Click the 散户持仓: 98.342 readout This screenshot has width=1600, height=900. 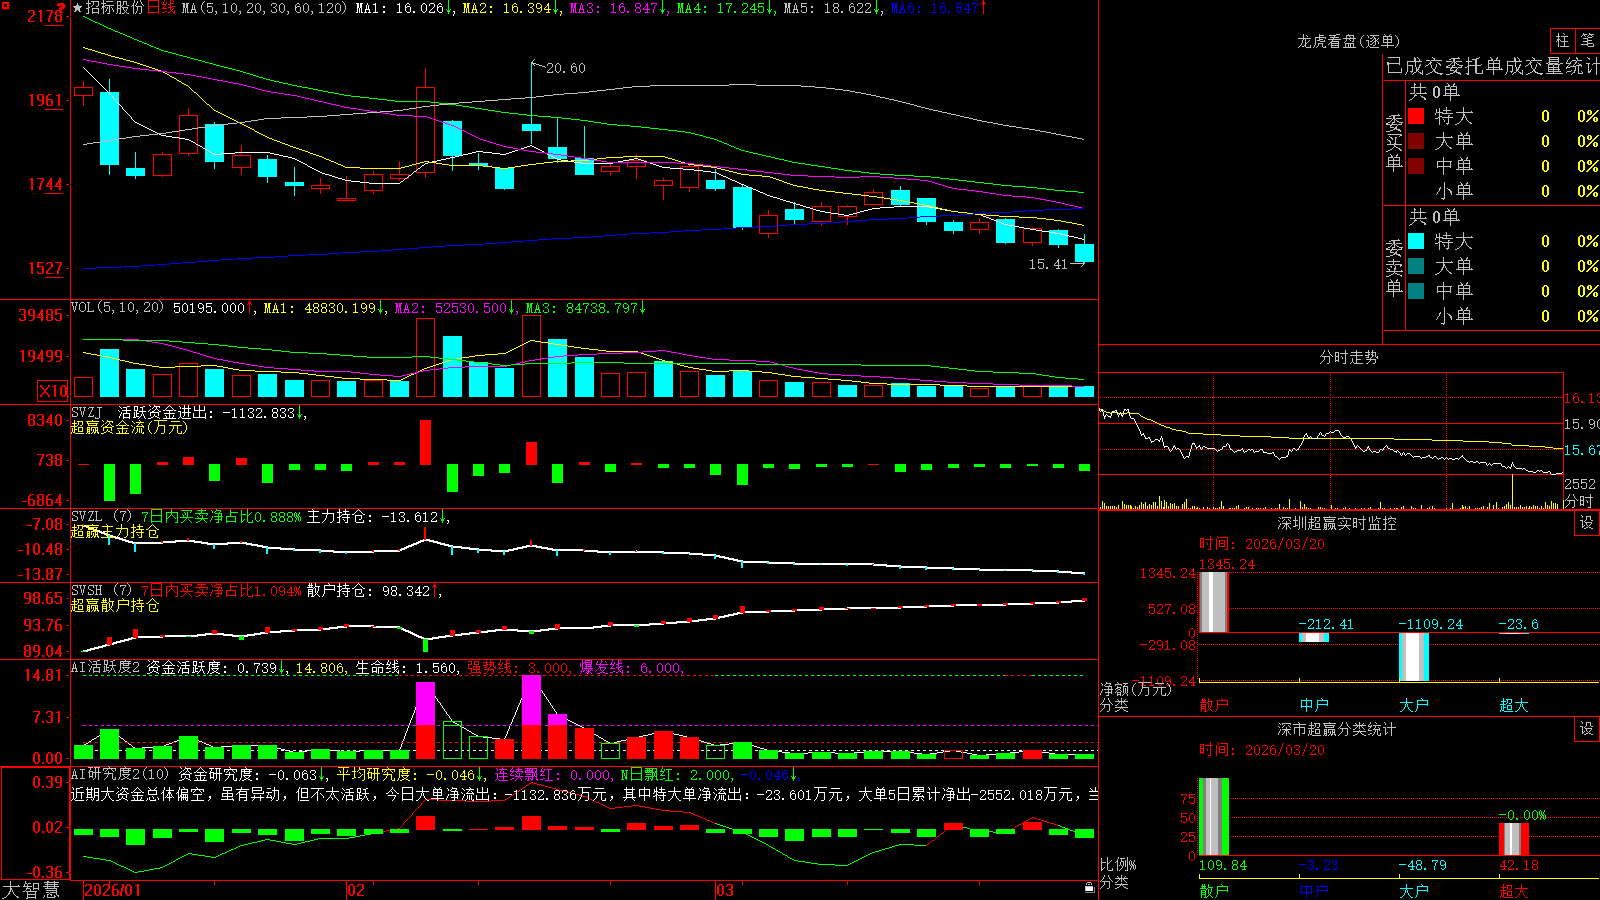[x=374, y=591]
